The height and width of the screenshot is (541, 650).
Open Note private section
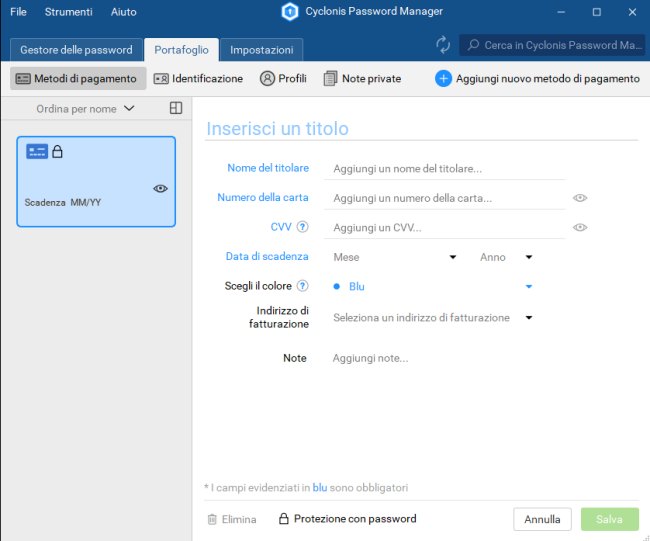[x=362, y=78]
